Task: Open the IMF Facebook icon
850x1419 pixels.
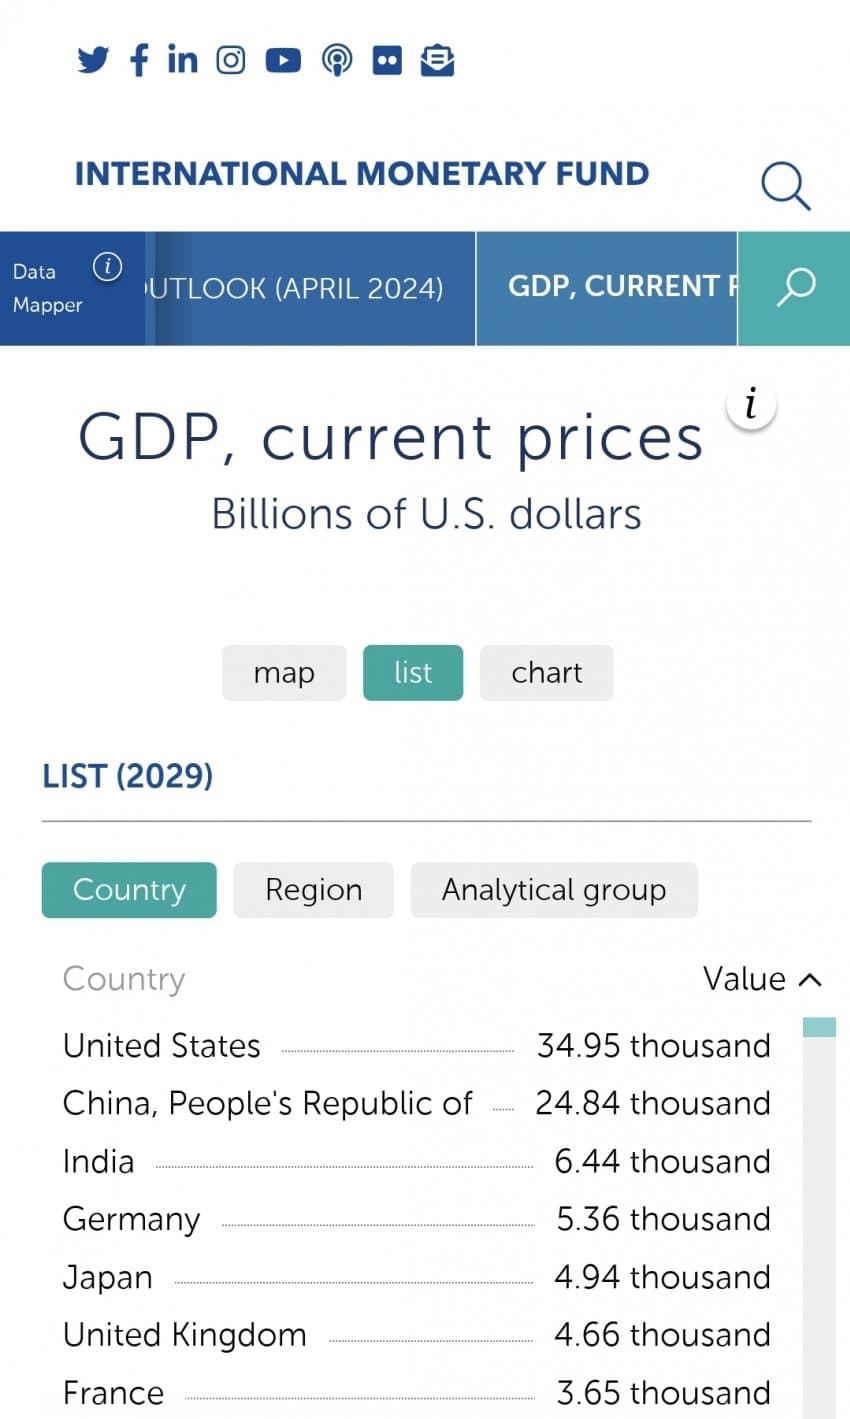Action: pos(139,60)
